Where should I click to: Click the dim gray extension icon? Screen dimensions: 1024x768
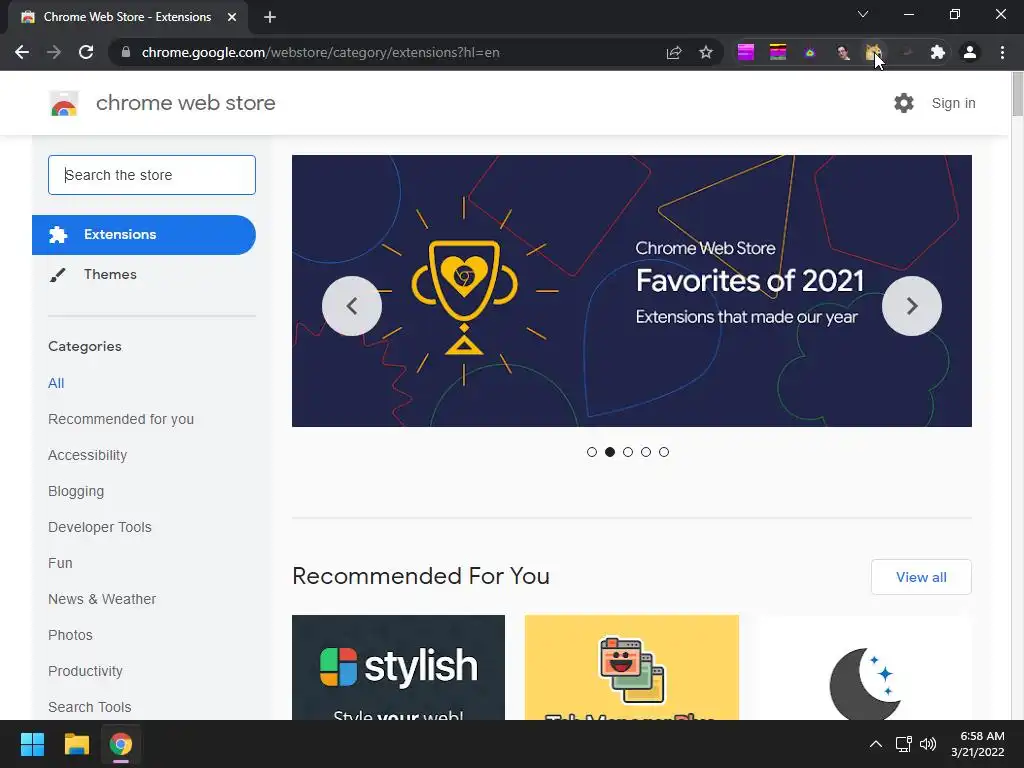(x=906, y=52)
